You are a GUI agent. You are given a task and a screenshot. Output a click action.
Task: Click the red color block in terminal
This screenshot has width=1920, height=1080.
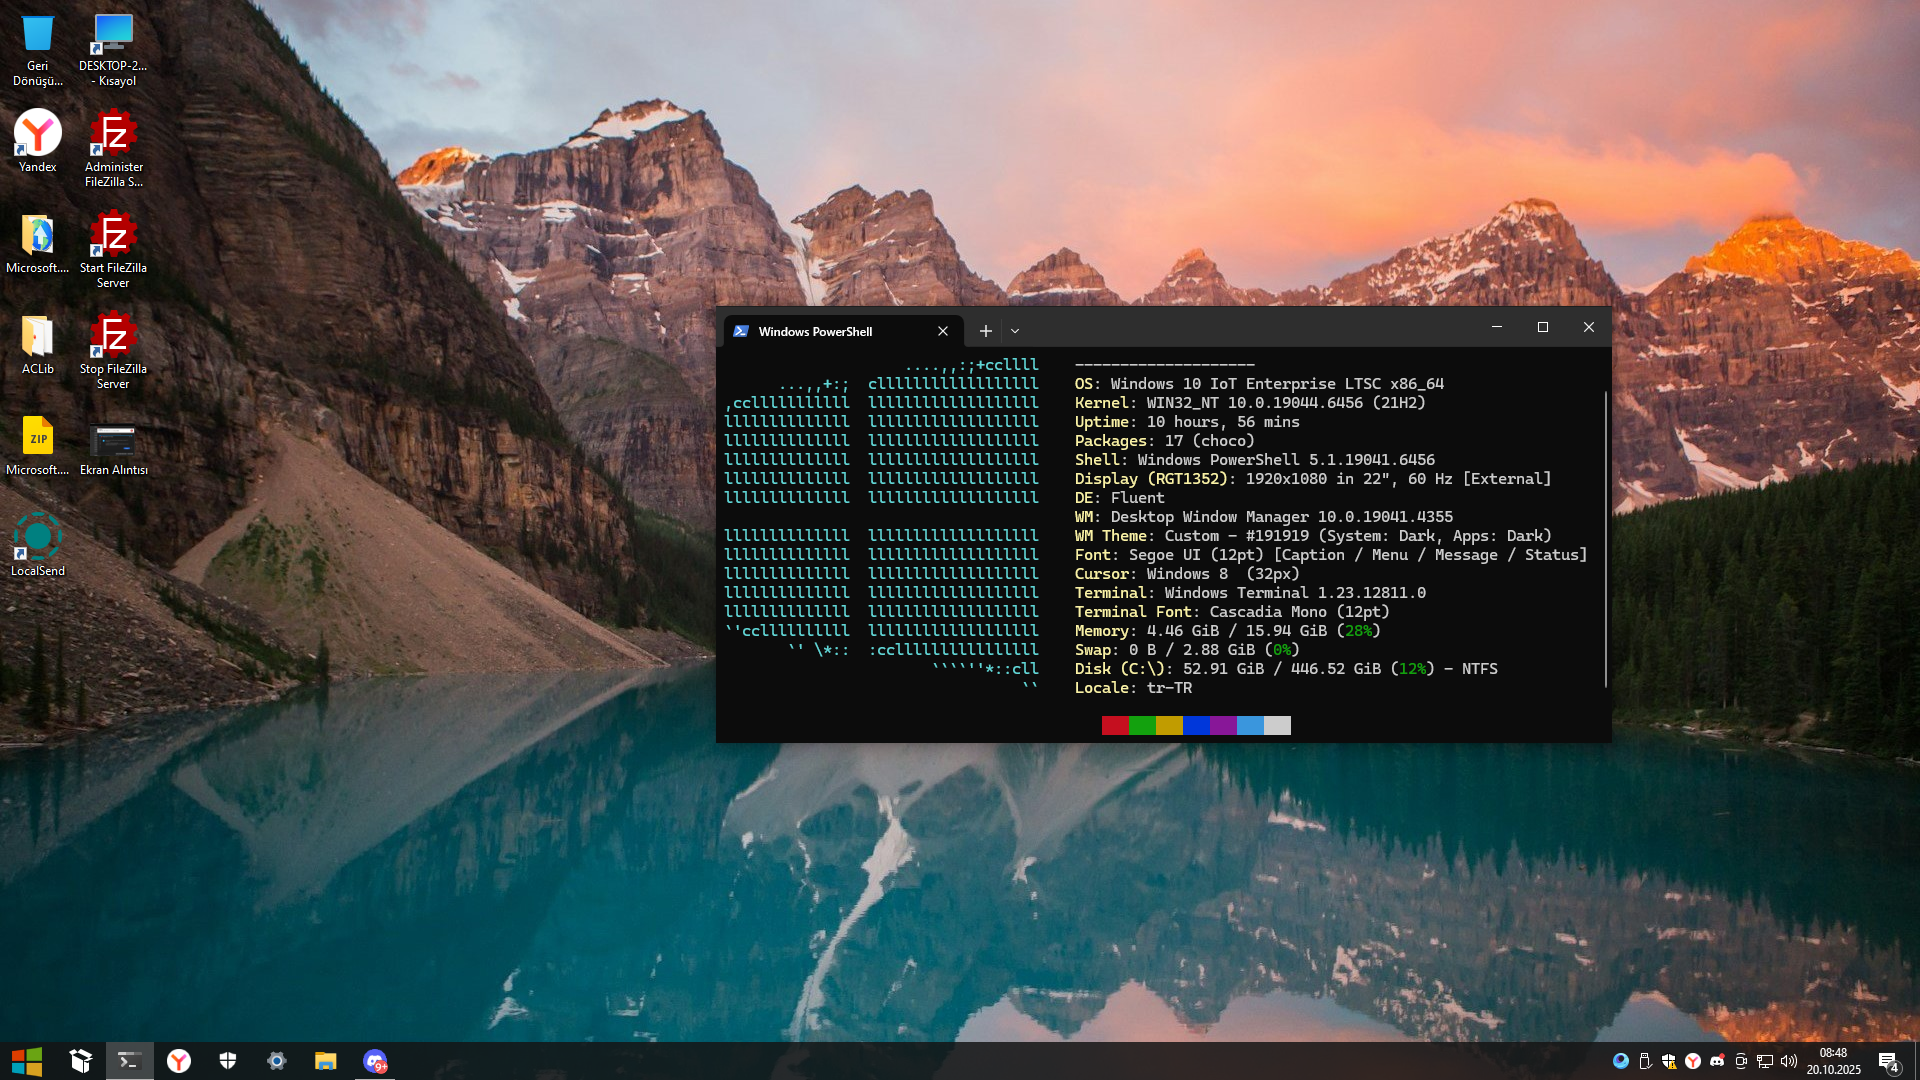(1115, 725)
